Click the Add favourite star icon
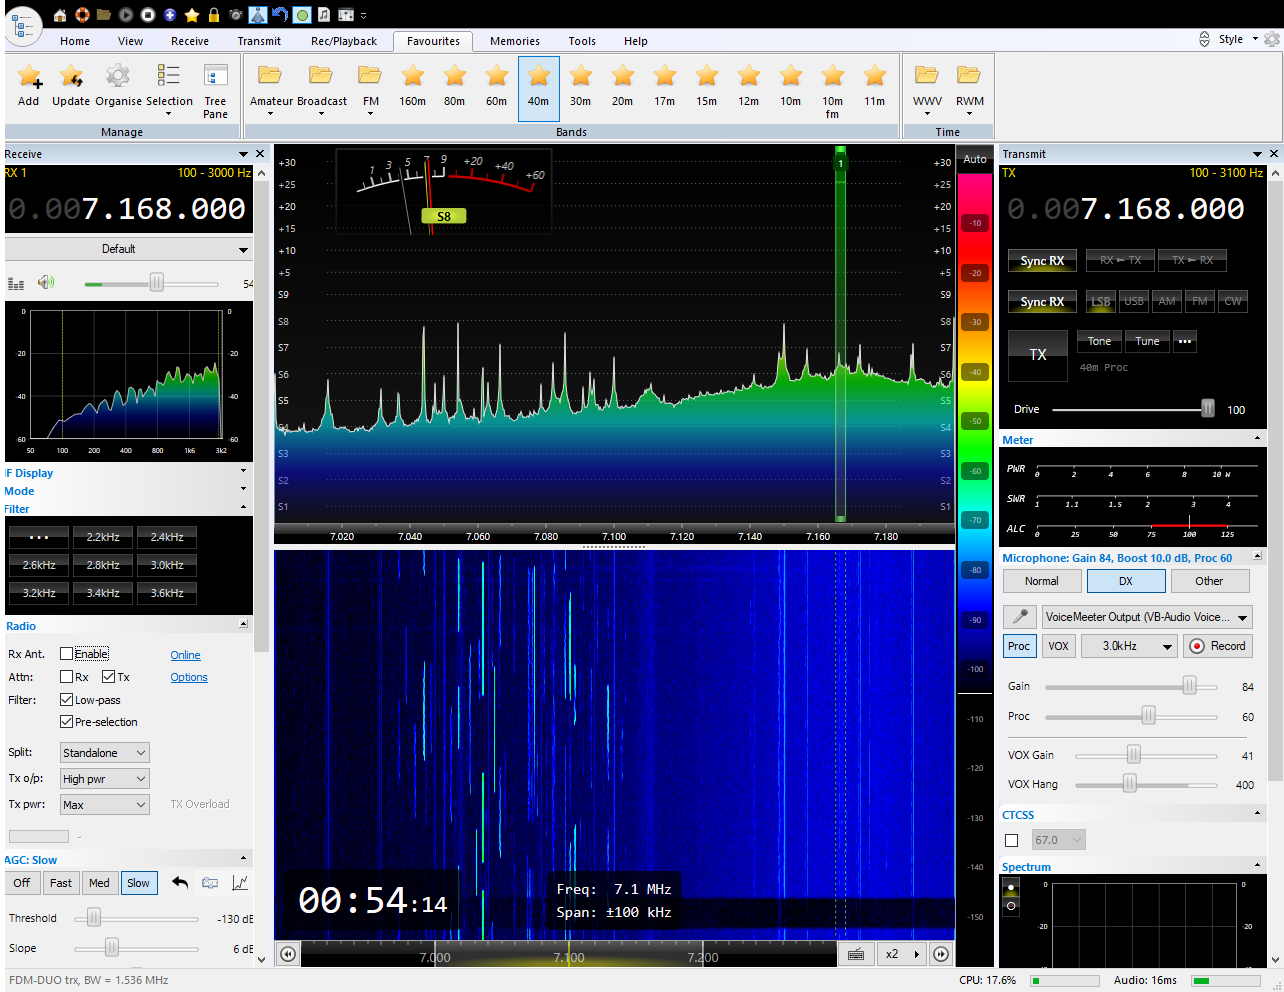Viewport: 1284px width, 992px height. point(29,78)
